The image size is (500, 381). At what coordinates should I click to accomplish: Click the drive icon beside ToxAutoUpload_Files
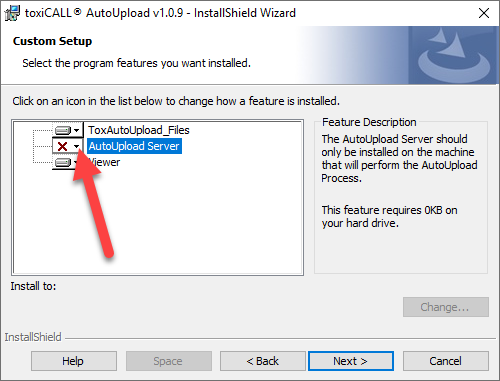pyautogui.click(x=63, y=130)
